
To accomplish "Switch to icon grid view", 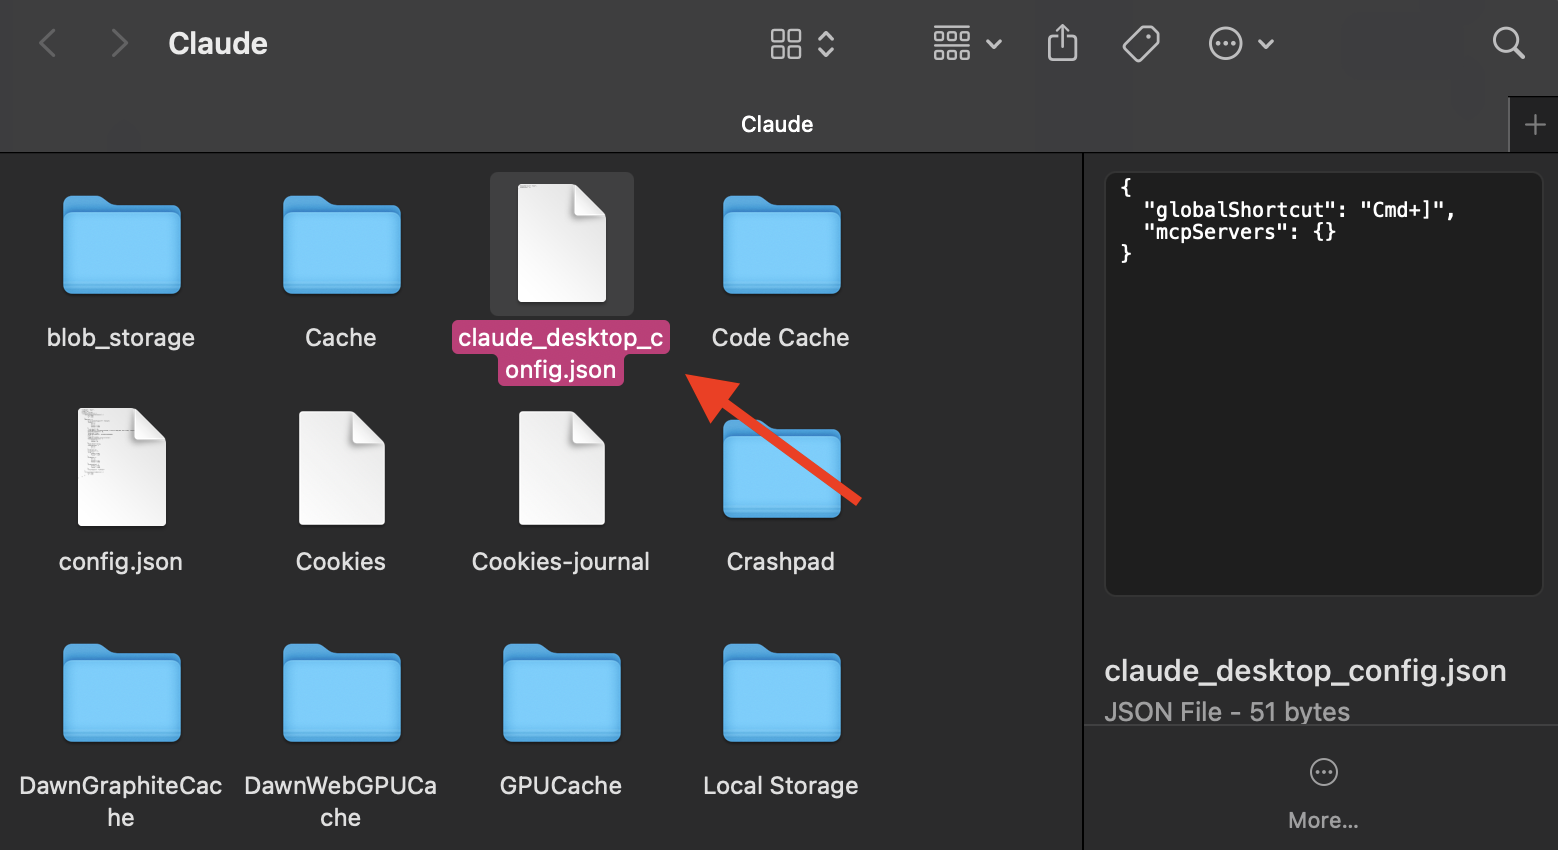I will [786, 43].
